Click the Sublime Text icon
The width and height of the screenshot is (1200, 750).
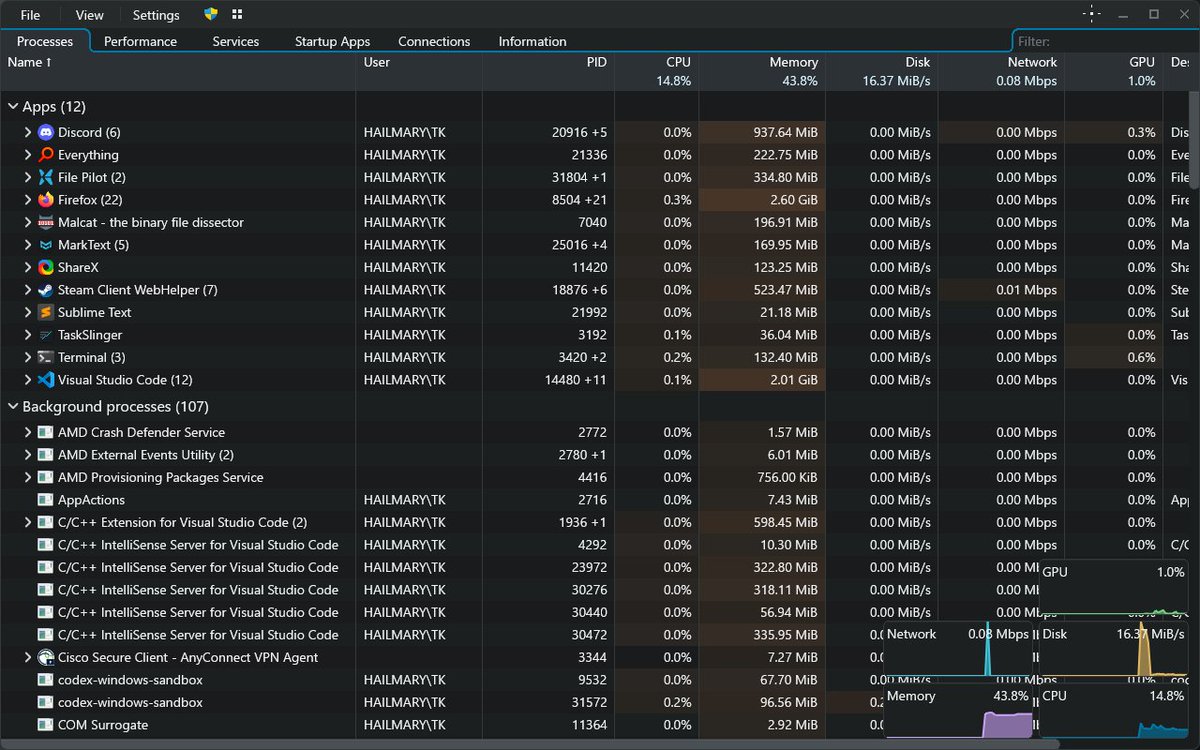coord(45,312)
